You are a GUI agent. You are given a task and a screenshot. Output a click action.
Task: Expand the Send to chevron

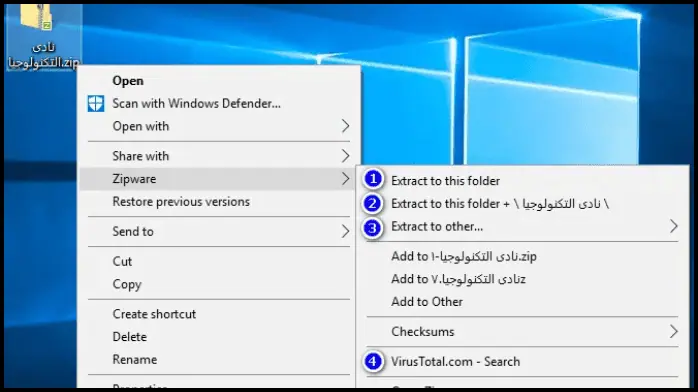tap(345, 231)
